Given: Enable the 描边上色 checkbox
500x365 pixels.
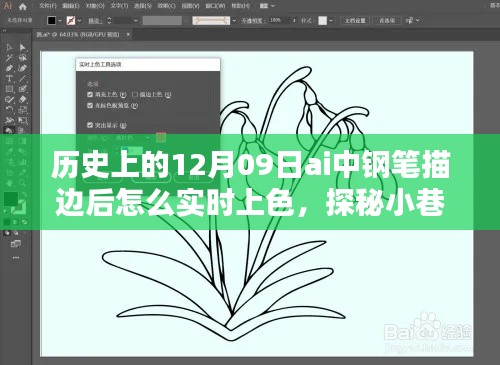Looking at the screenshot, I should point(135,95).
